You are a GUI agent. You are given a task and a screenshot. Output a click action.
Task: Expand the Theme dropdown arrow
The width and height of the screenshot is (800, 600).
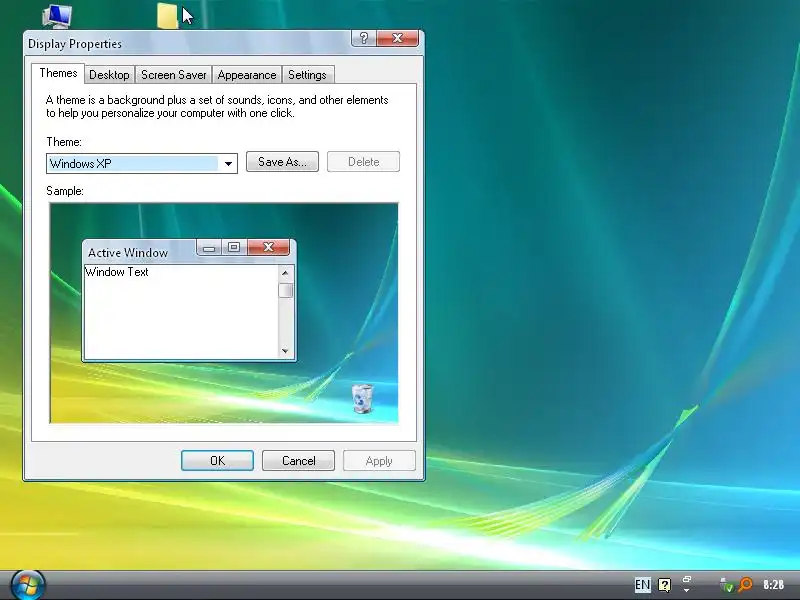[x=228, y=164]
